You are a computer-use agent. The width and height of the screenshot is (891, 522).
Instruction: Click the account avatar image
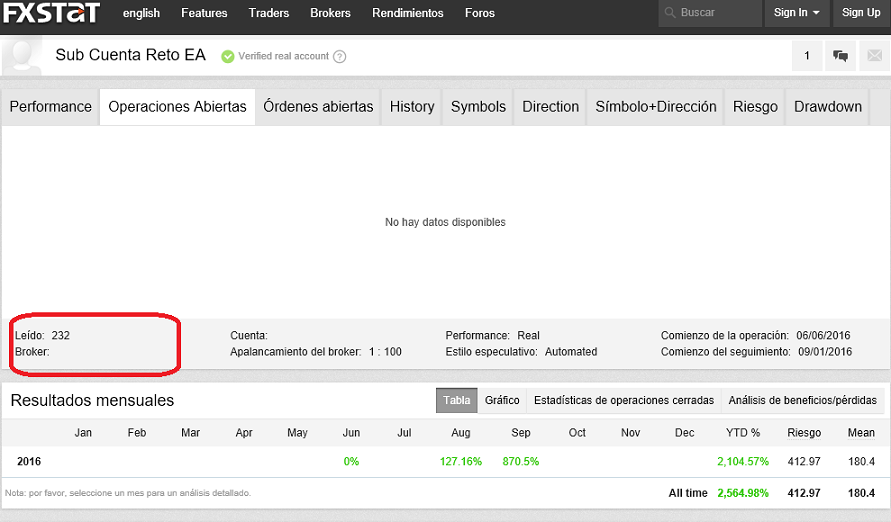22,57
